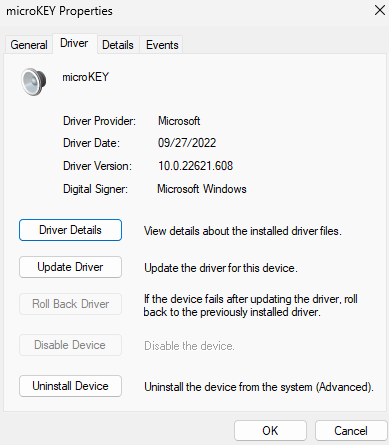This screenshot has height=445, width=389.
Task: Close the microKEY Properties dialog
Action: coord(379,10)
